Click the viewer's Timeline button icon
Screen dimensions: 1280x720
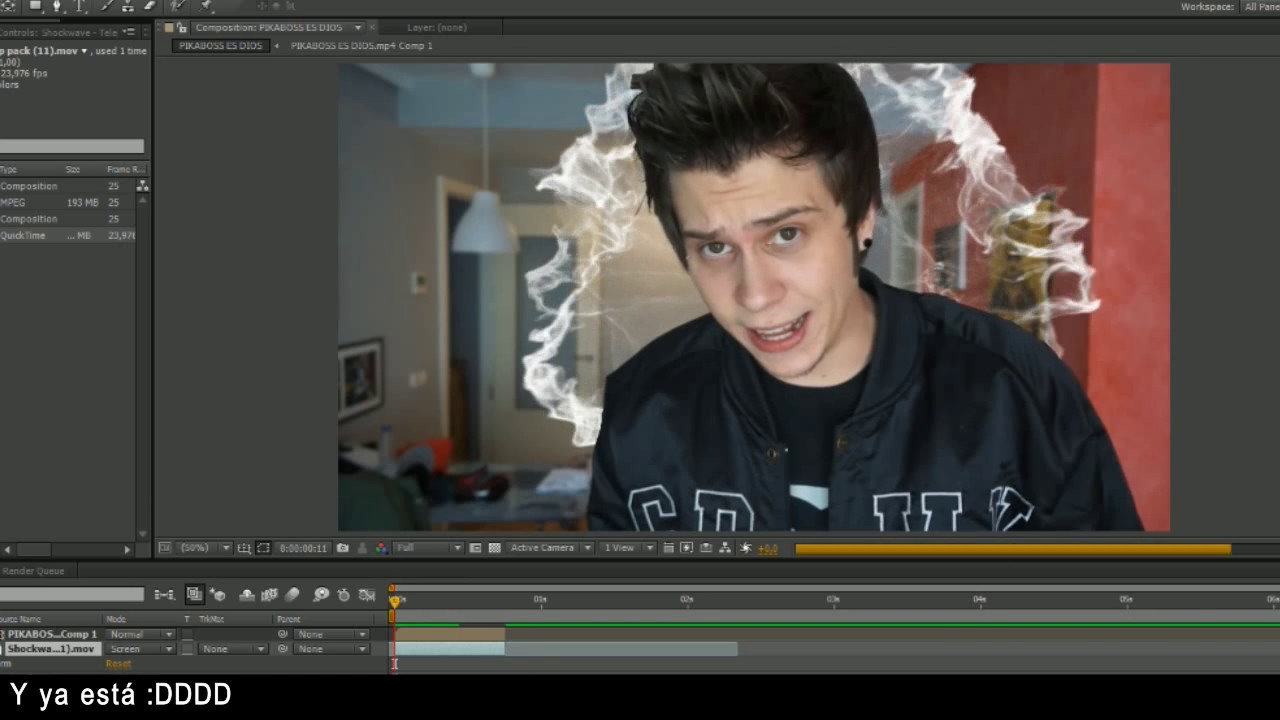[706, 548]
